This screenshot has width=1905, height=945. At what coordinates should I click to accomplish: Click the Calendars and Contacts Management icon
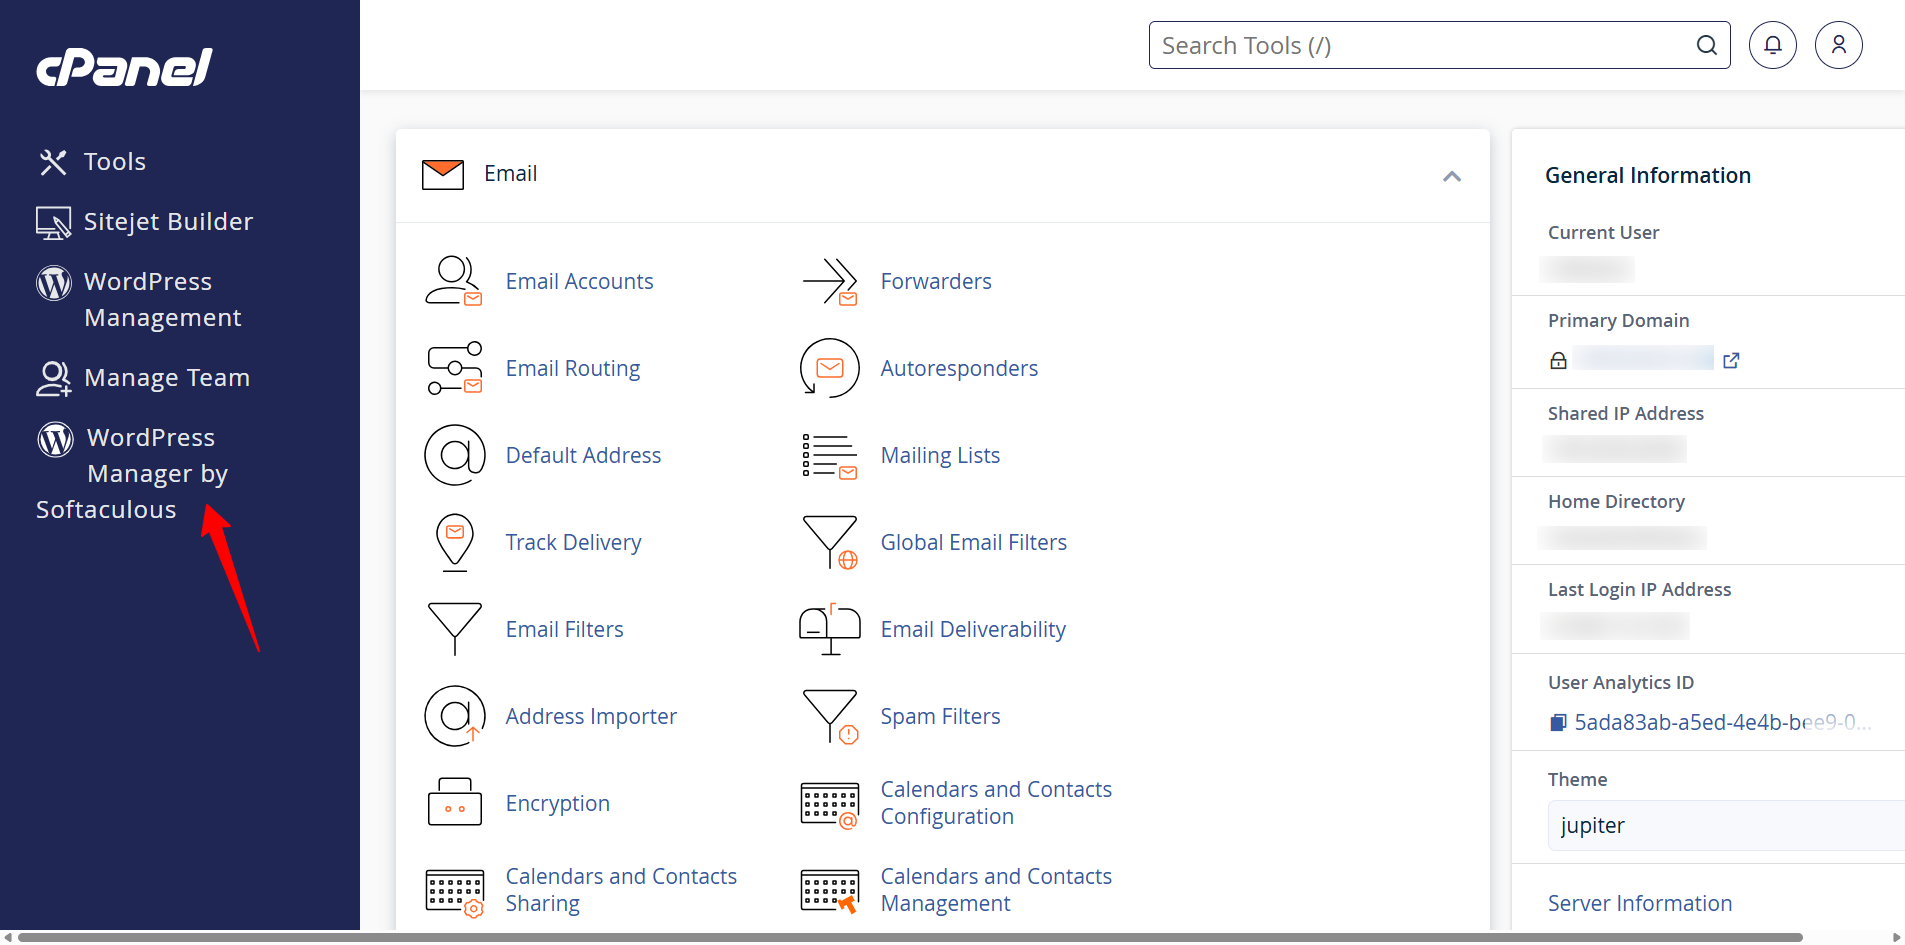[x=830, y=892]
